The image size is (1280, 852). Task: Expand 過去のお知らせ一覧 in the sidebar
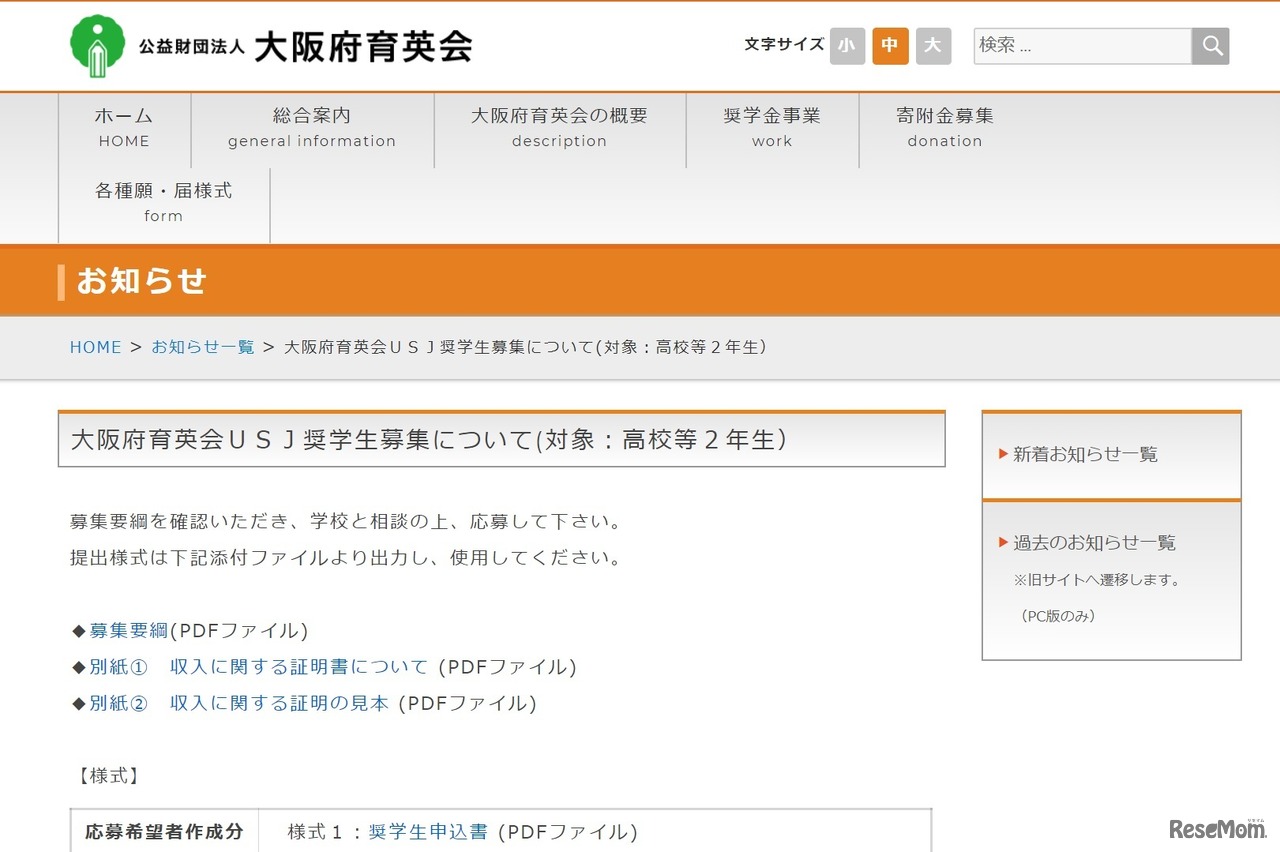click(1094, 543)
